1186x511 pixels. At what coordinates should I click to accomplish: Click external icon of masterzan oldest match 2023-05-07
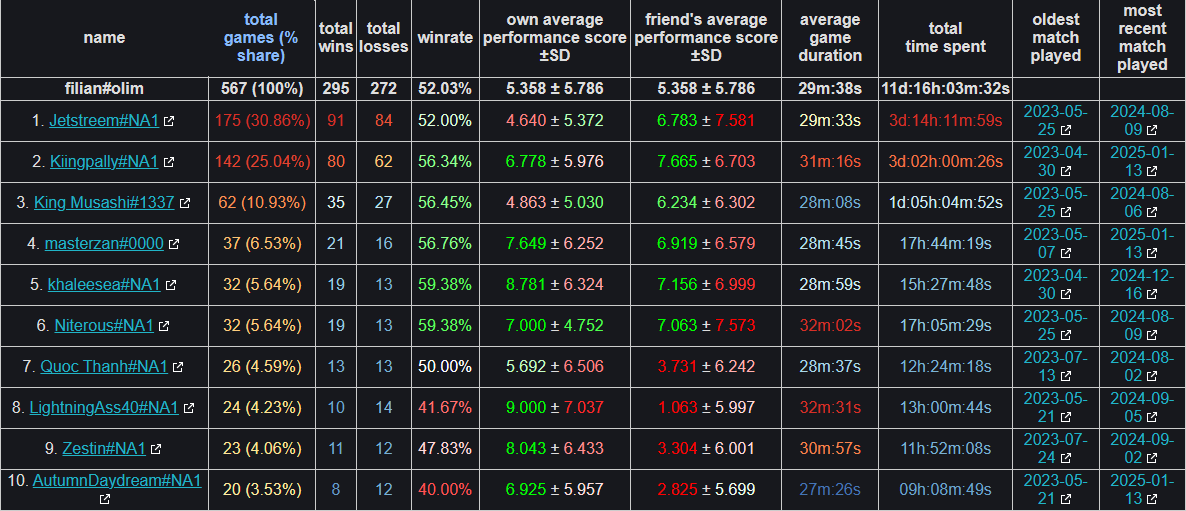pyautogui.click(x=1065, y=252)
